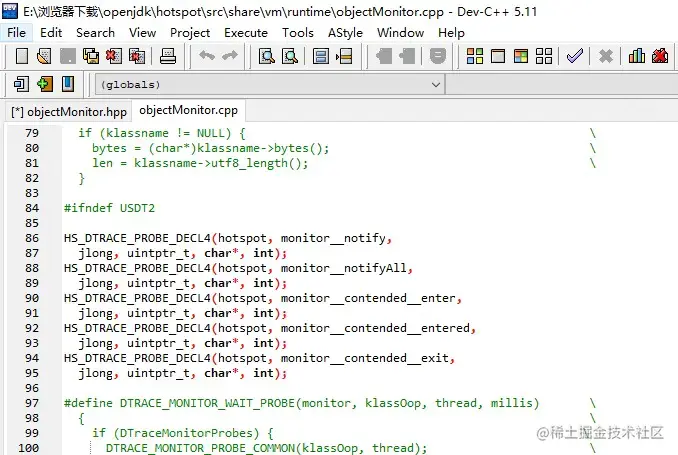Click the Indent toolbar icon
678x455 pixels.
[x=384, y=56]
